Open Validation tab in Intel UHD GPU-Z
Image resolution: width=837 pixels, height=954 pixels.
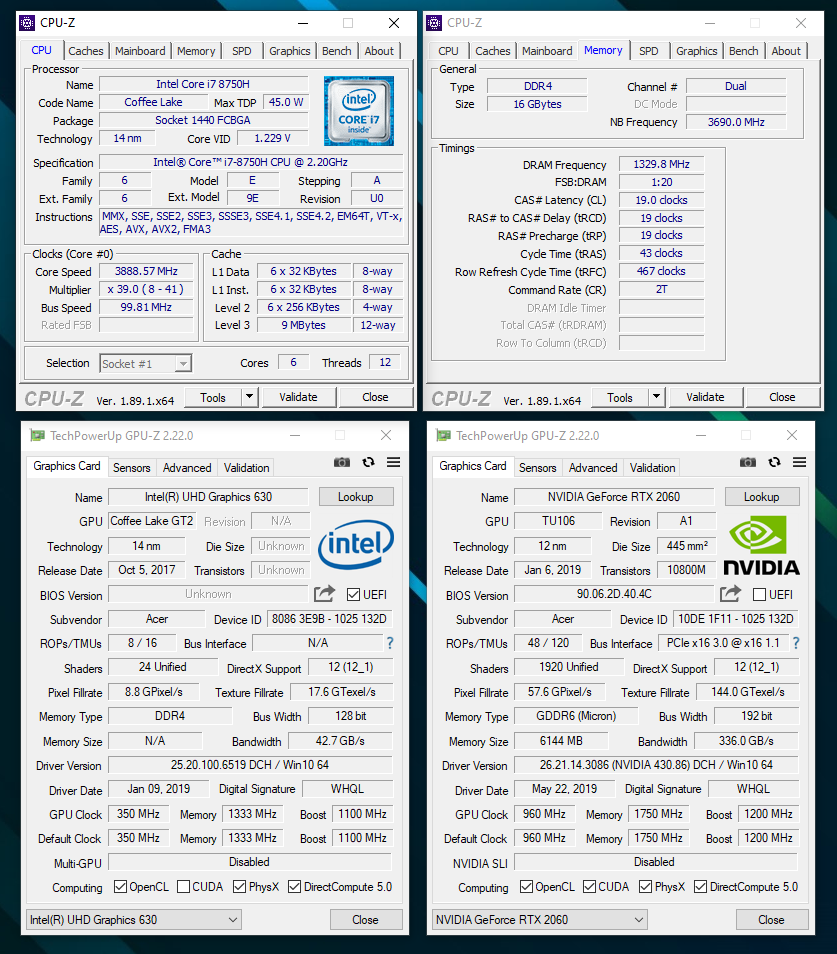point(246,468)
